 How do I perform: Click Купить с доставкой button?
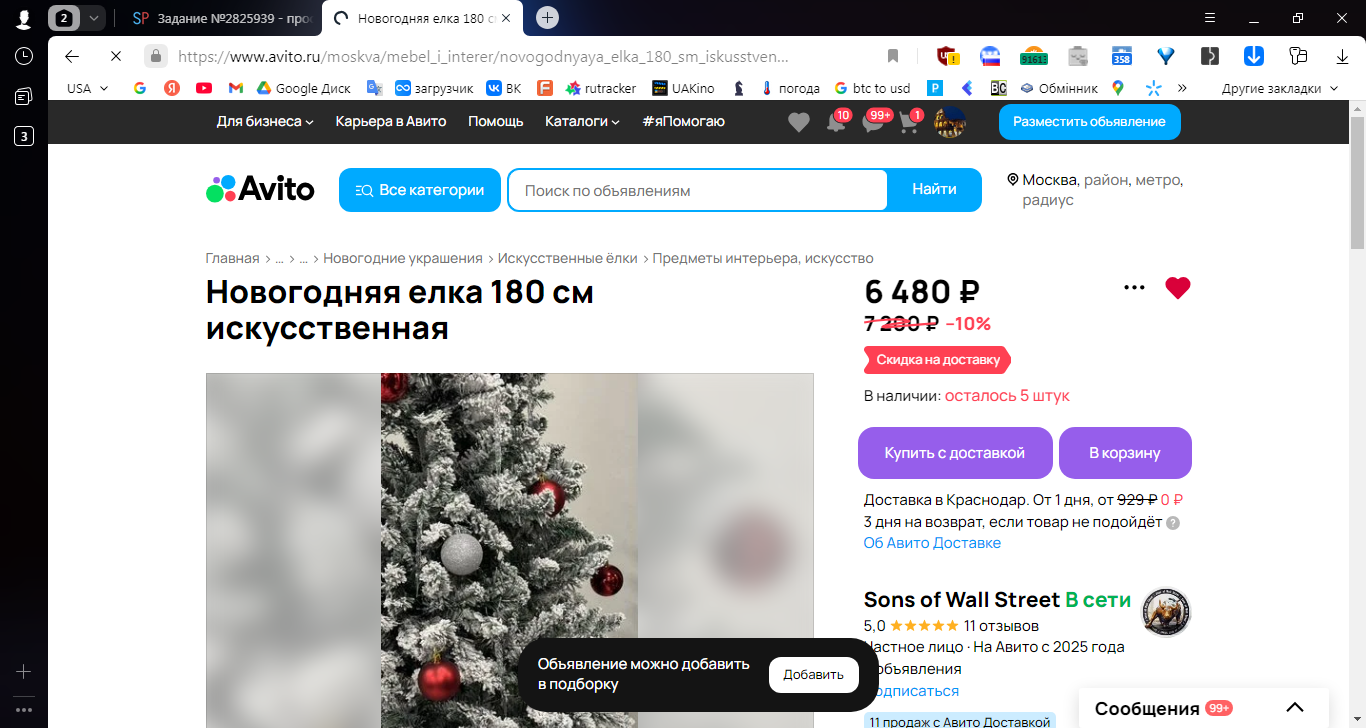click(x=955, y=453)
